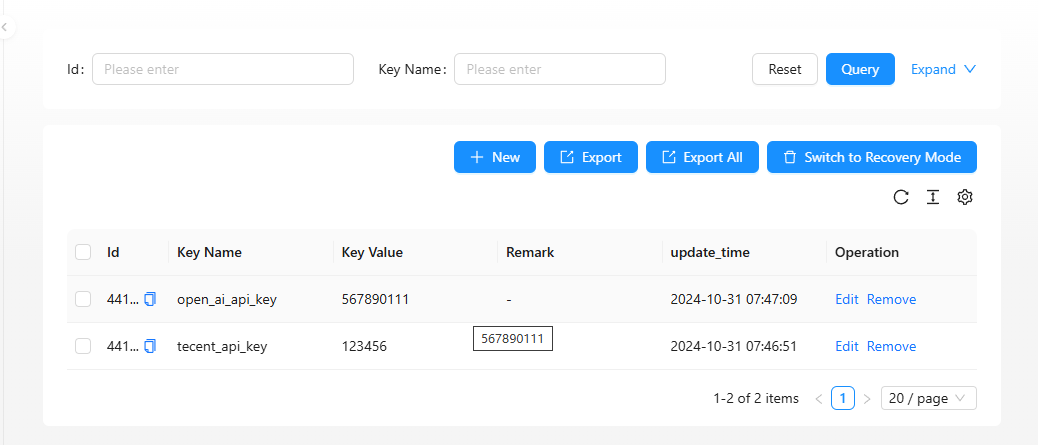
Task: Open the table density icon
Action: pos(933,197)
